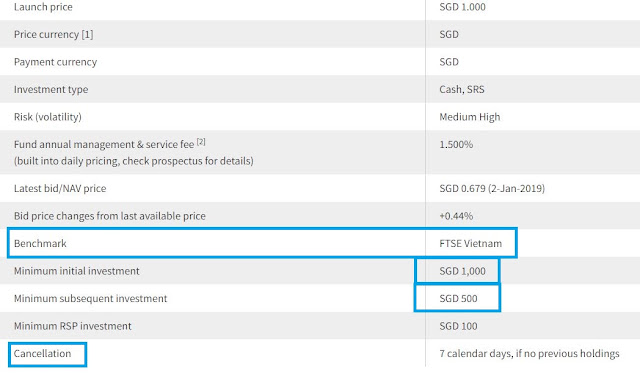640x373 pixels.
Task: Select the SGD 100 RSP investment value
Action: pyautogui.click(x=458, y=326)
